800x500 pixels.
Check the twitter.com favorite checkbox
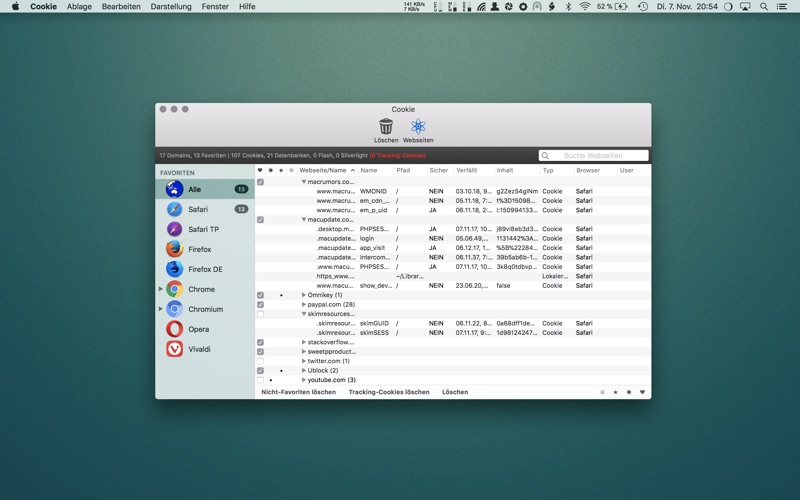[260, 361]
